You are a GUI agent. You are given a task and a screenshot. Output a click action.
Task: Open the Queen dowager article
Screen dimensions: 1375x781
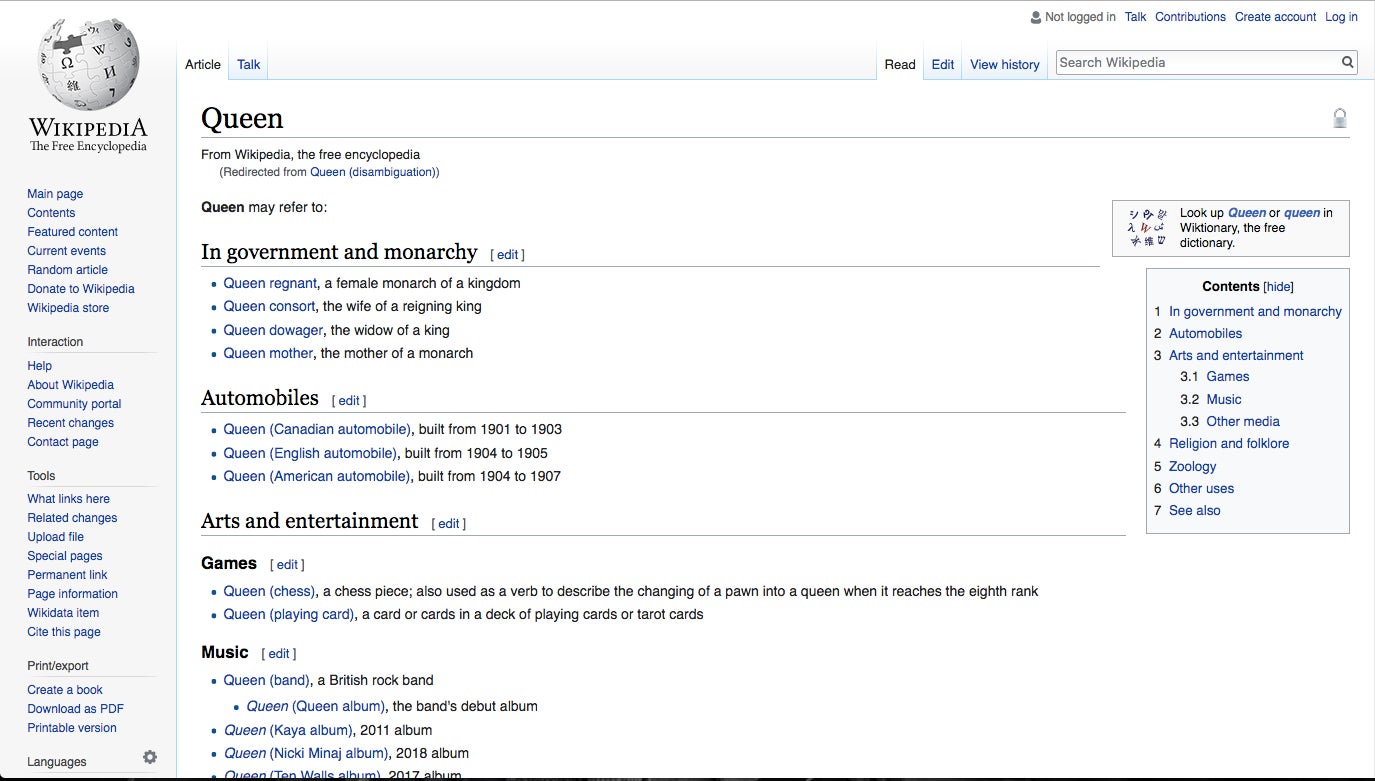[x=273, y=330]
